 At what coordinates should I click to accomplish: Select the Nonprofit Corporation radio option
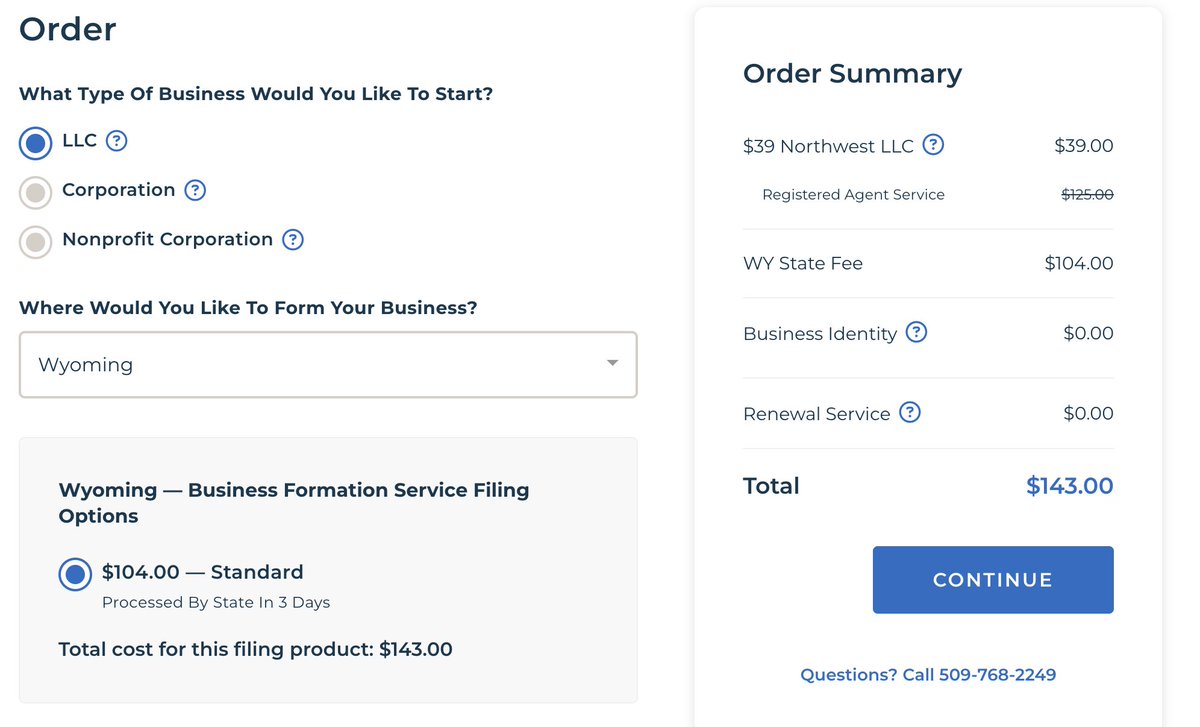[x=36, y=242]
